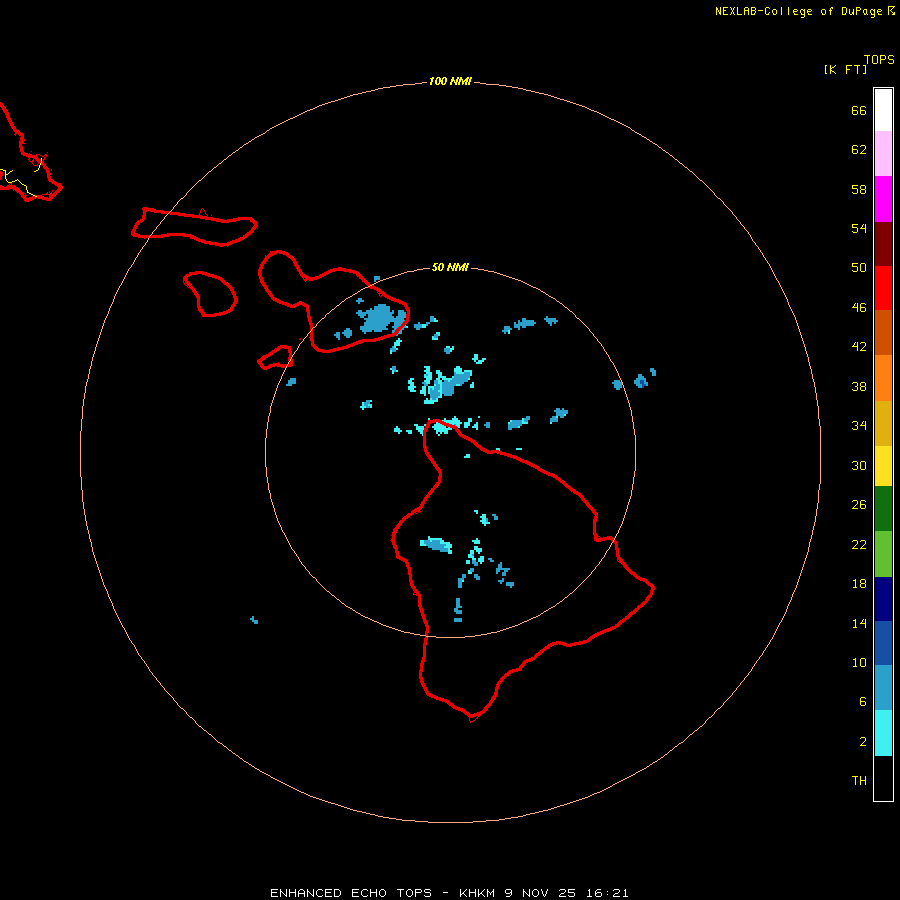Click the legend value 50
900x900 pixels.
[859, 268]
